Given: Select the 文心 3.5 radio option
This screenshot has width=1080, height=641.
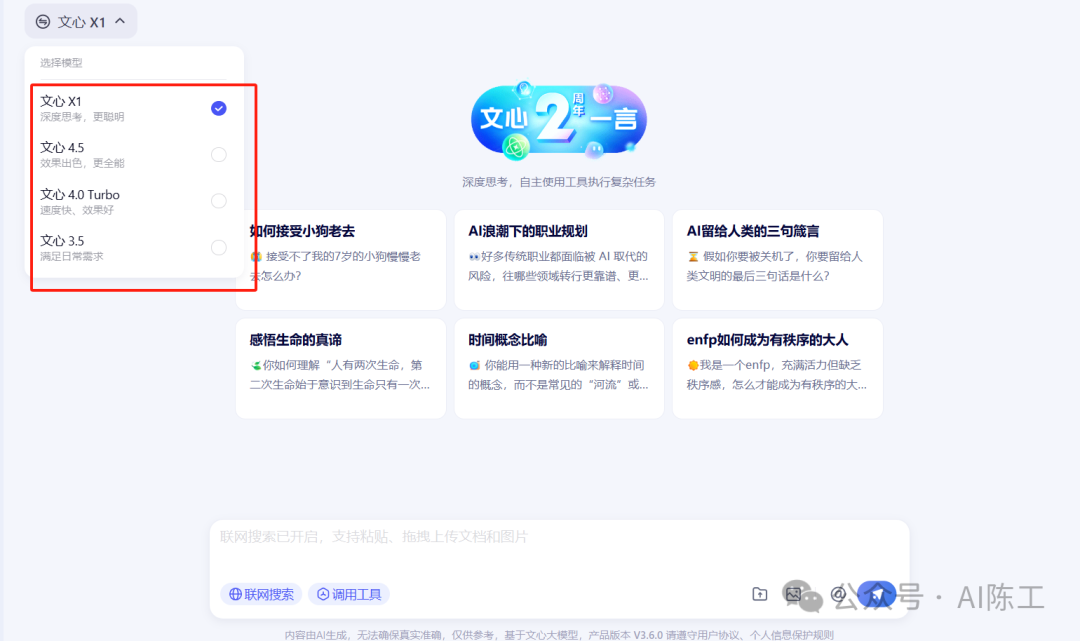Looking at the screenshot, I should pos(218,247).
